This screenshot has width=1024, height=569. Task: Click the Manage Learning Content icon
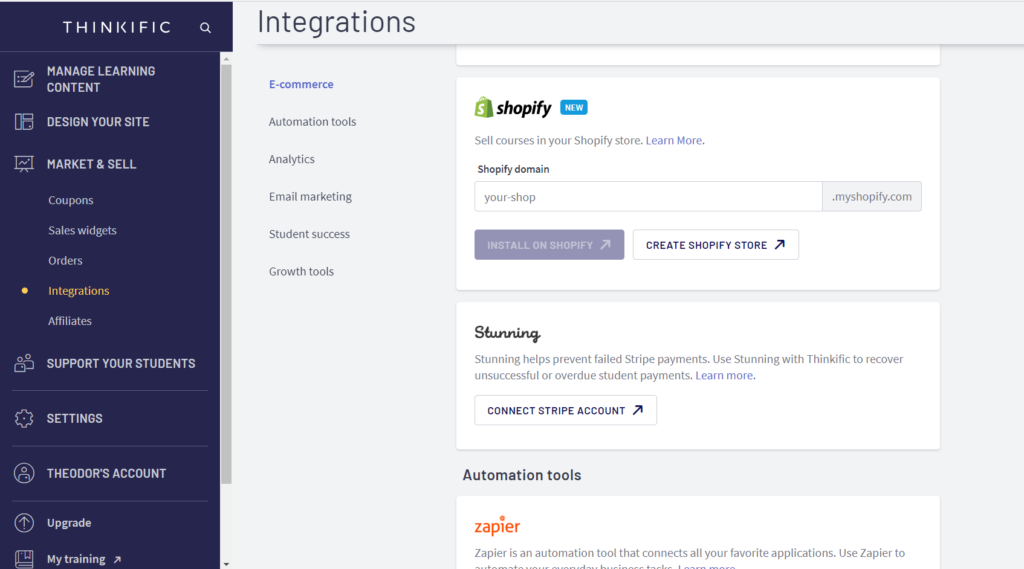(24, 79)
